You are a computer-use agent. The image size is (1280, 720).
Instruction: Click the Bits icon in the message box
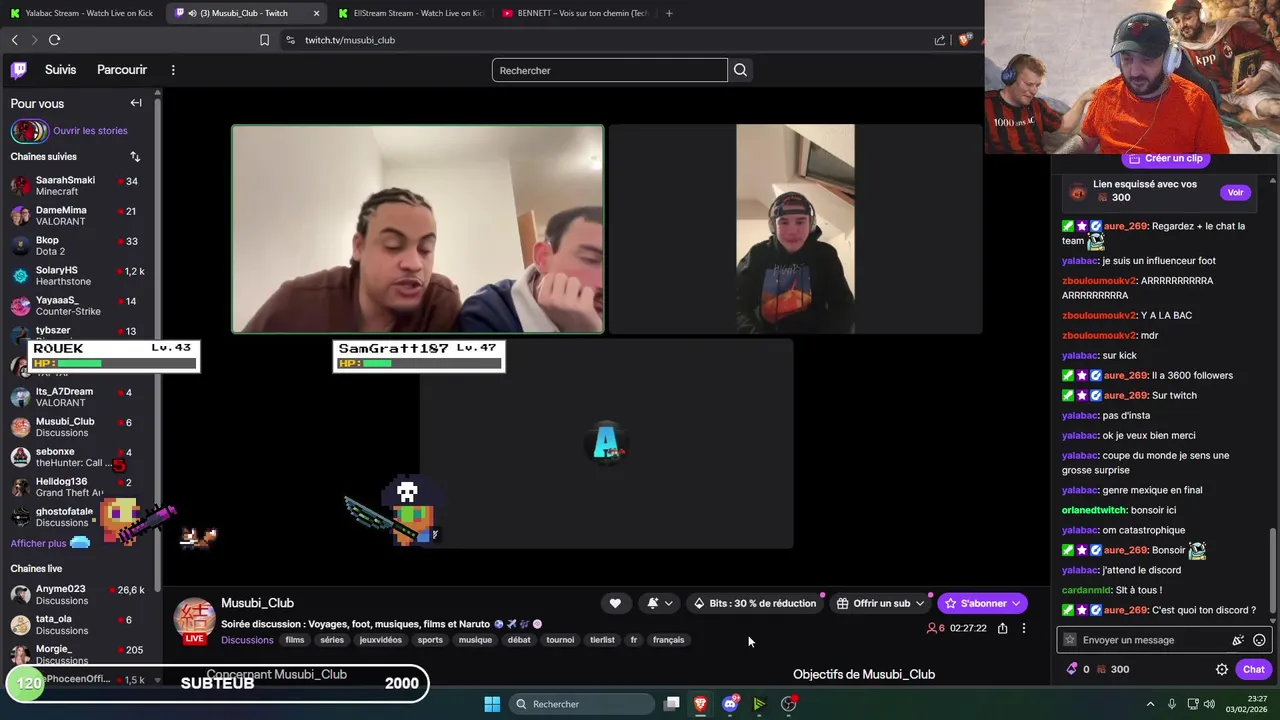click(1238, 640)
